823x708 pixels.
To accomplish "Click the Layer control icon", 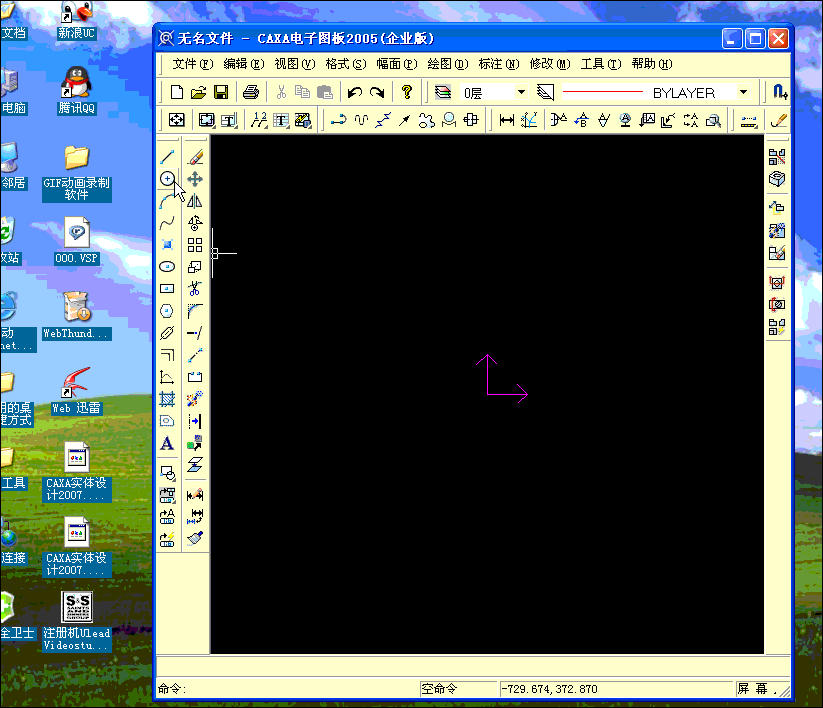I will pyautogui.click(x=443, y=93).
